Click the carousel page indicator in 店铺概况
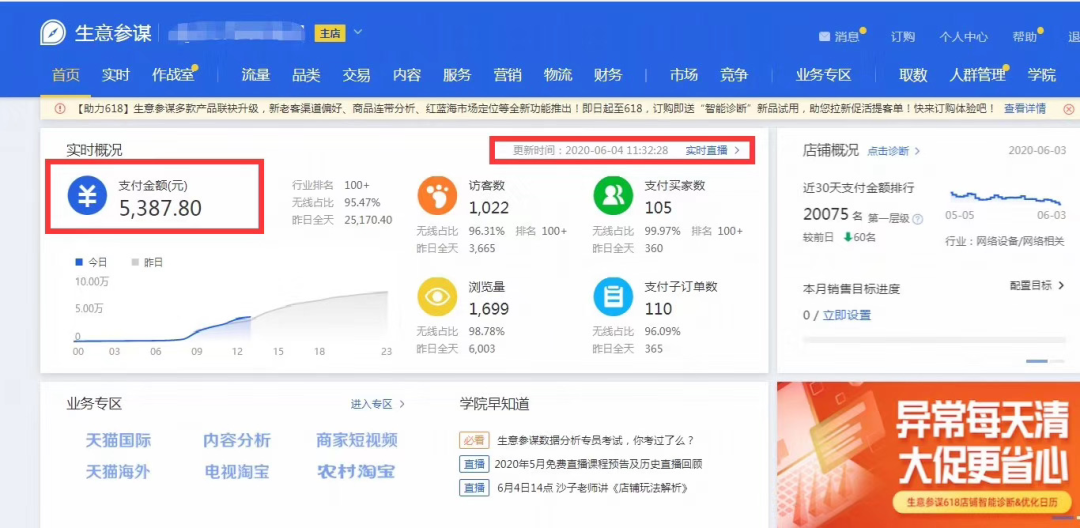The image size is (1080, 528). pyautogui.click(x=1046, y=361)
